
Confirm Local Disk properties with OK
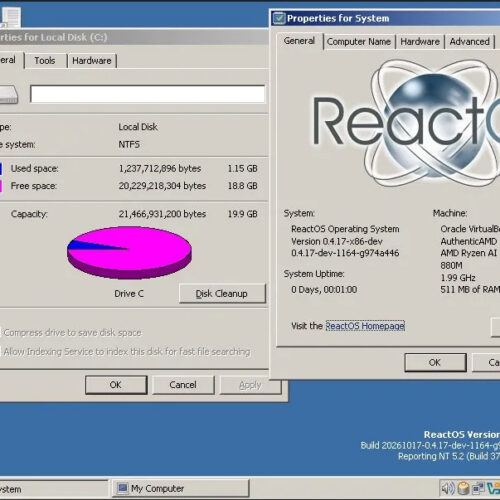(116, 385)
